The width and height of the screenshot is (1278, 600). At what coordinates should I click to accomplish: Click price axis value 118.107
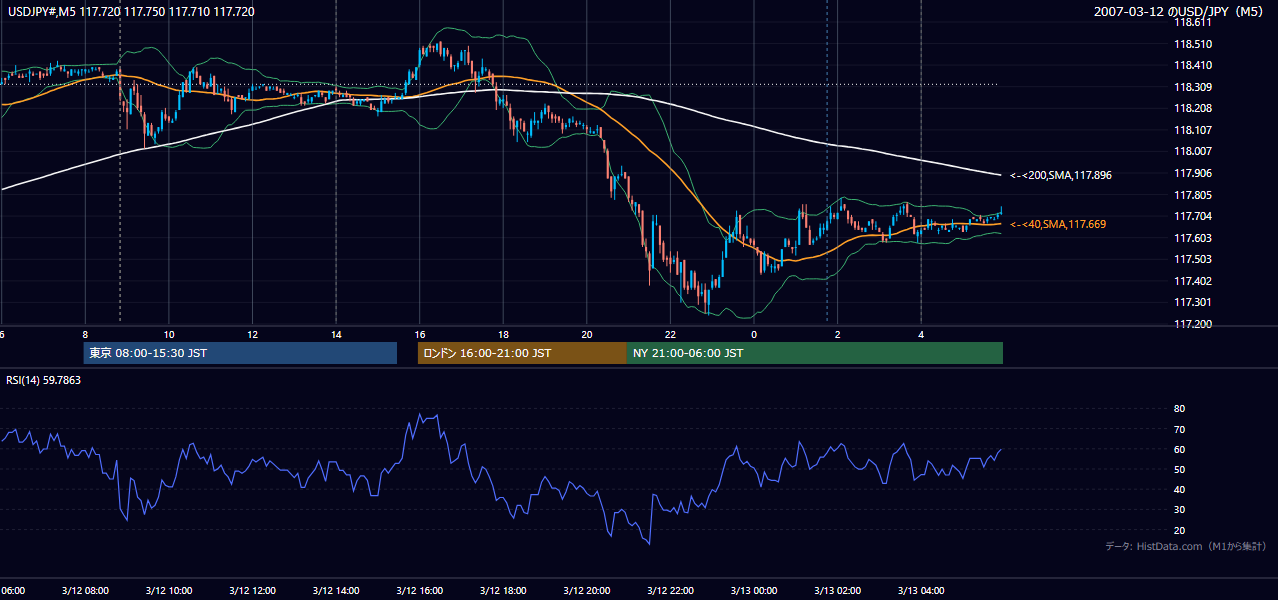pos(1192,130)
